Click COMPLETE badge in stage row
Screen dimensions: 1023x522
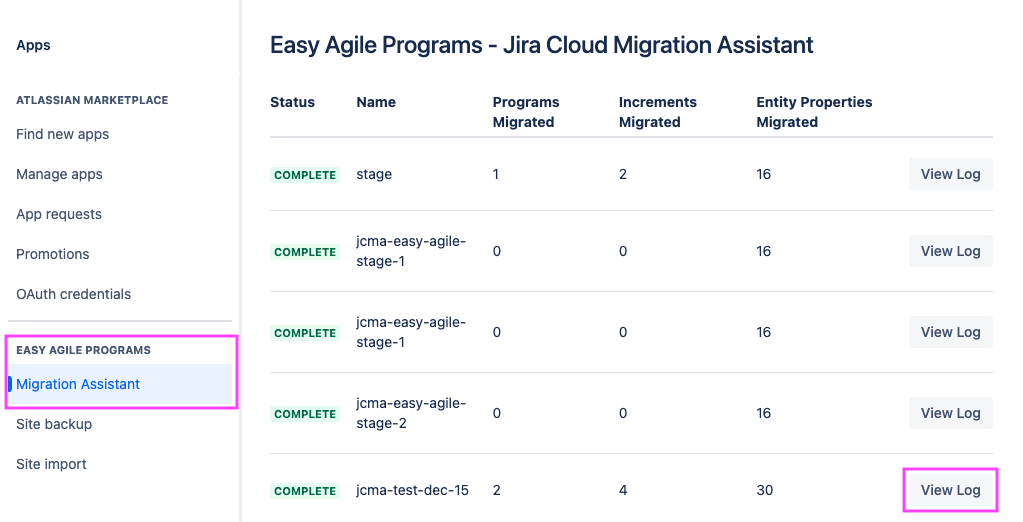[x=305, y=175]
